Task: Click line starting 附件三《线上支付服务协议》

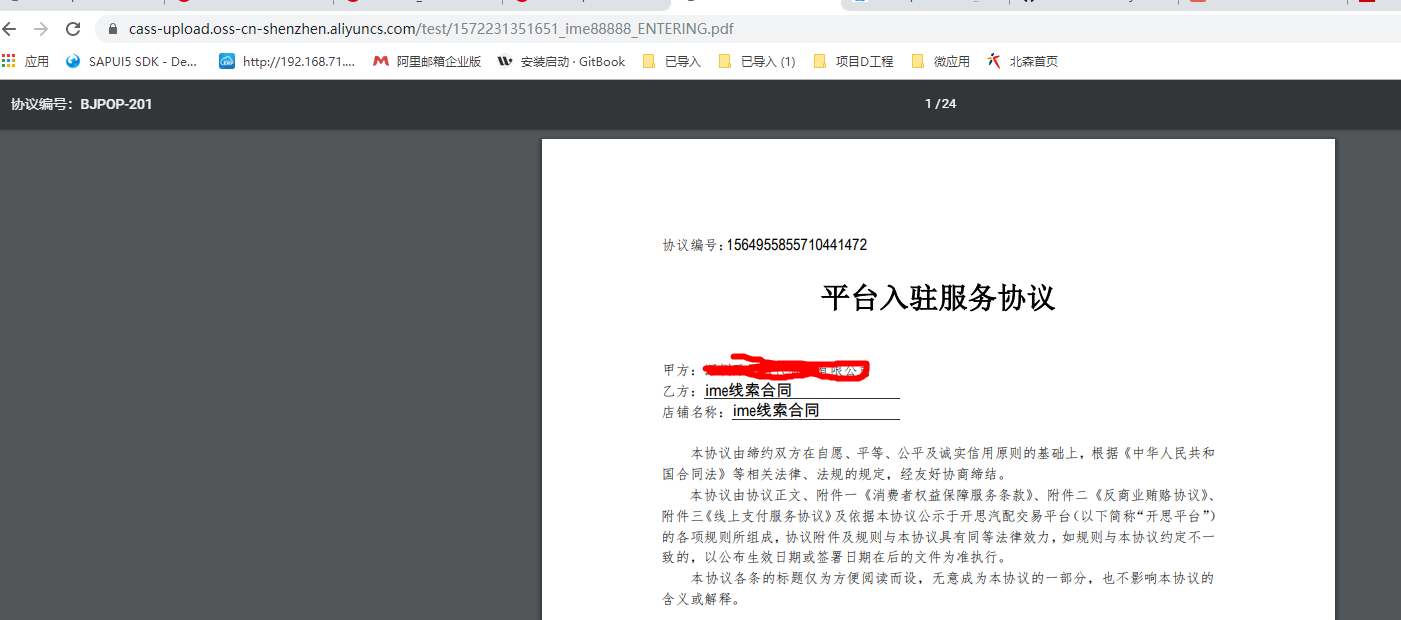Action: tap(938, 516)
